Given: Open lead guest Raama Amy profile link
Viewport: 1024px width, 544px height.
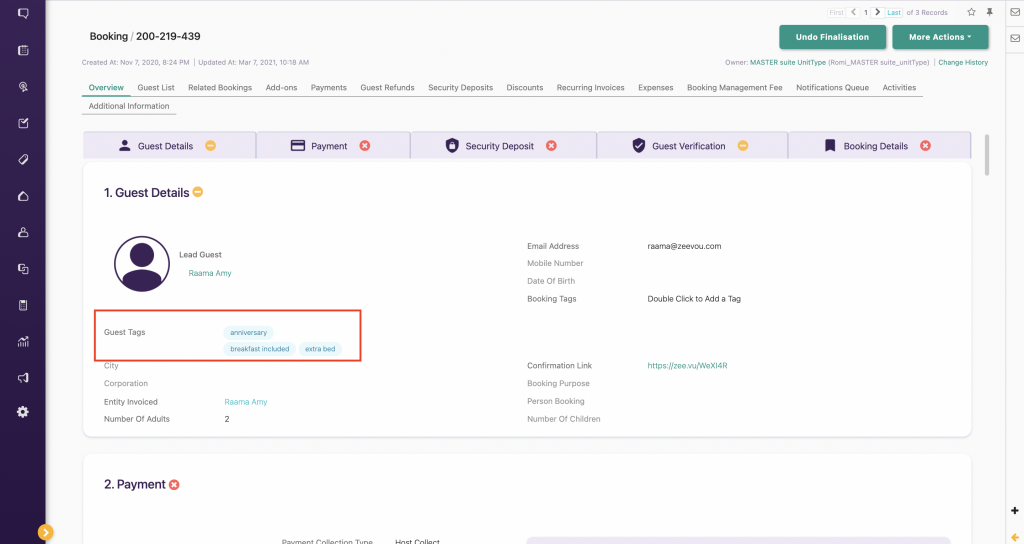Looking at the screenshot, I should point(210,273).
